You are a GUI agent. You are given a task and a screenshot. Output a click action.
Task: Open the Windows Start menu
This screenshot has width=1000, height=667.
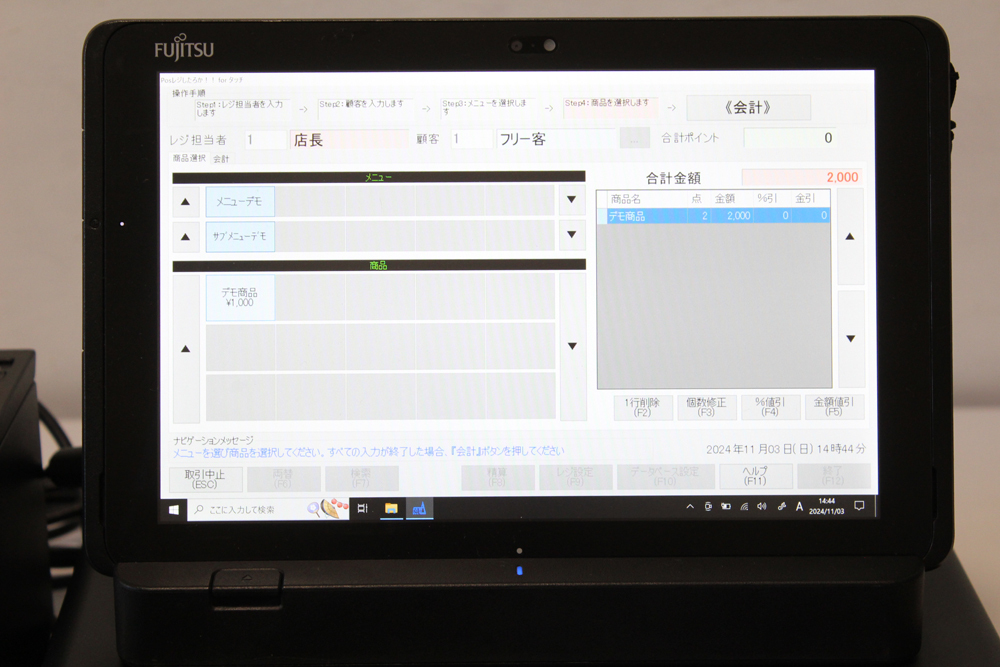[173, 509]
